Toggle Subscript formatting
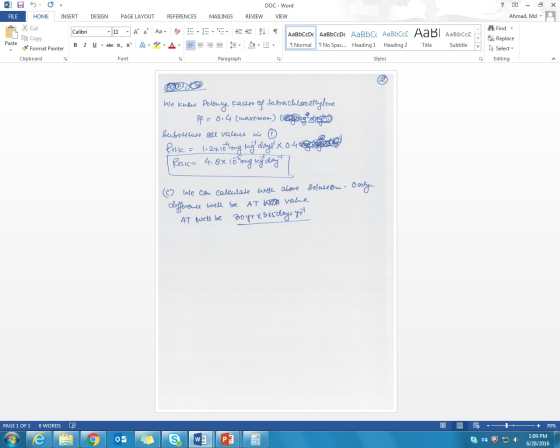The image size is (560, 448). (119, 45)
